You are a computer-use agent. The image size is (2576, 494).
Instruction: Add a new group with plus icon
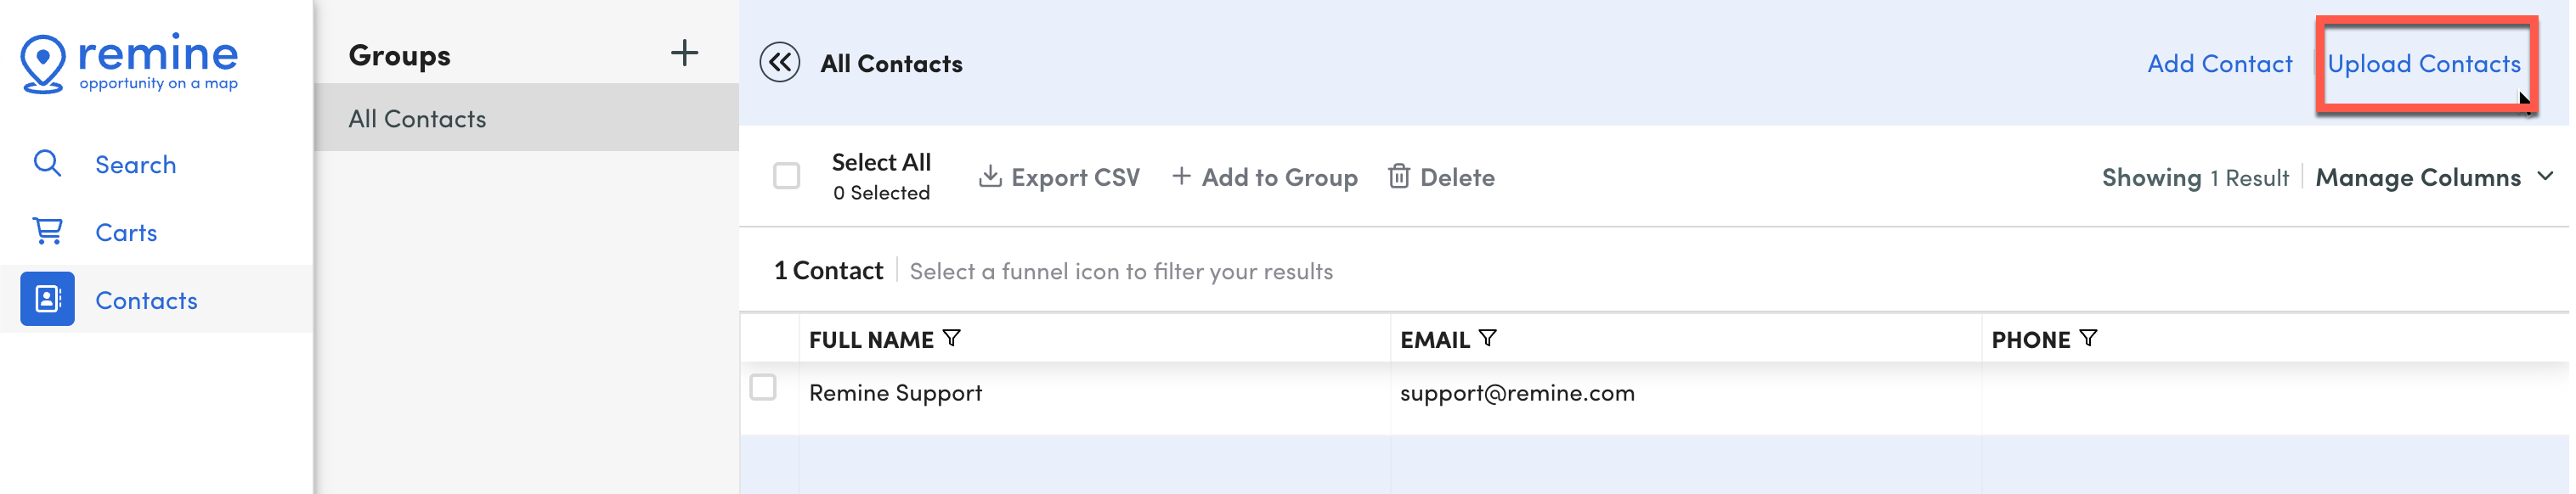(x=685, y=53)
